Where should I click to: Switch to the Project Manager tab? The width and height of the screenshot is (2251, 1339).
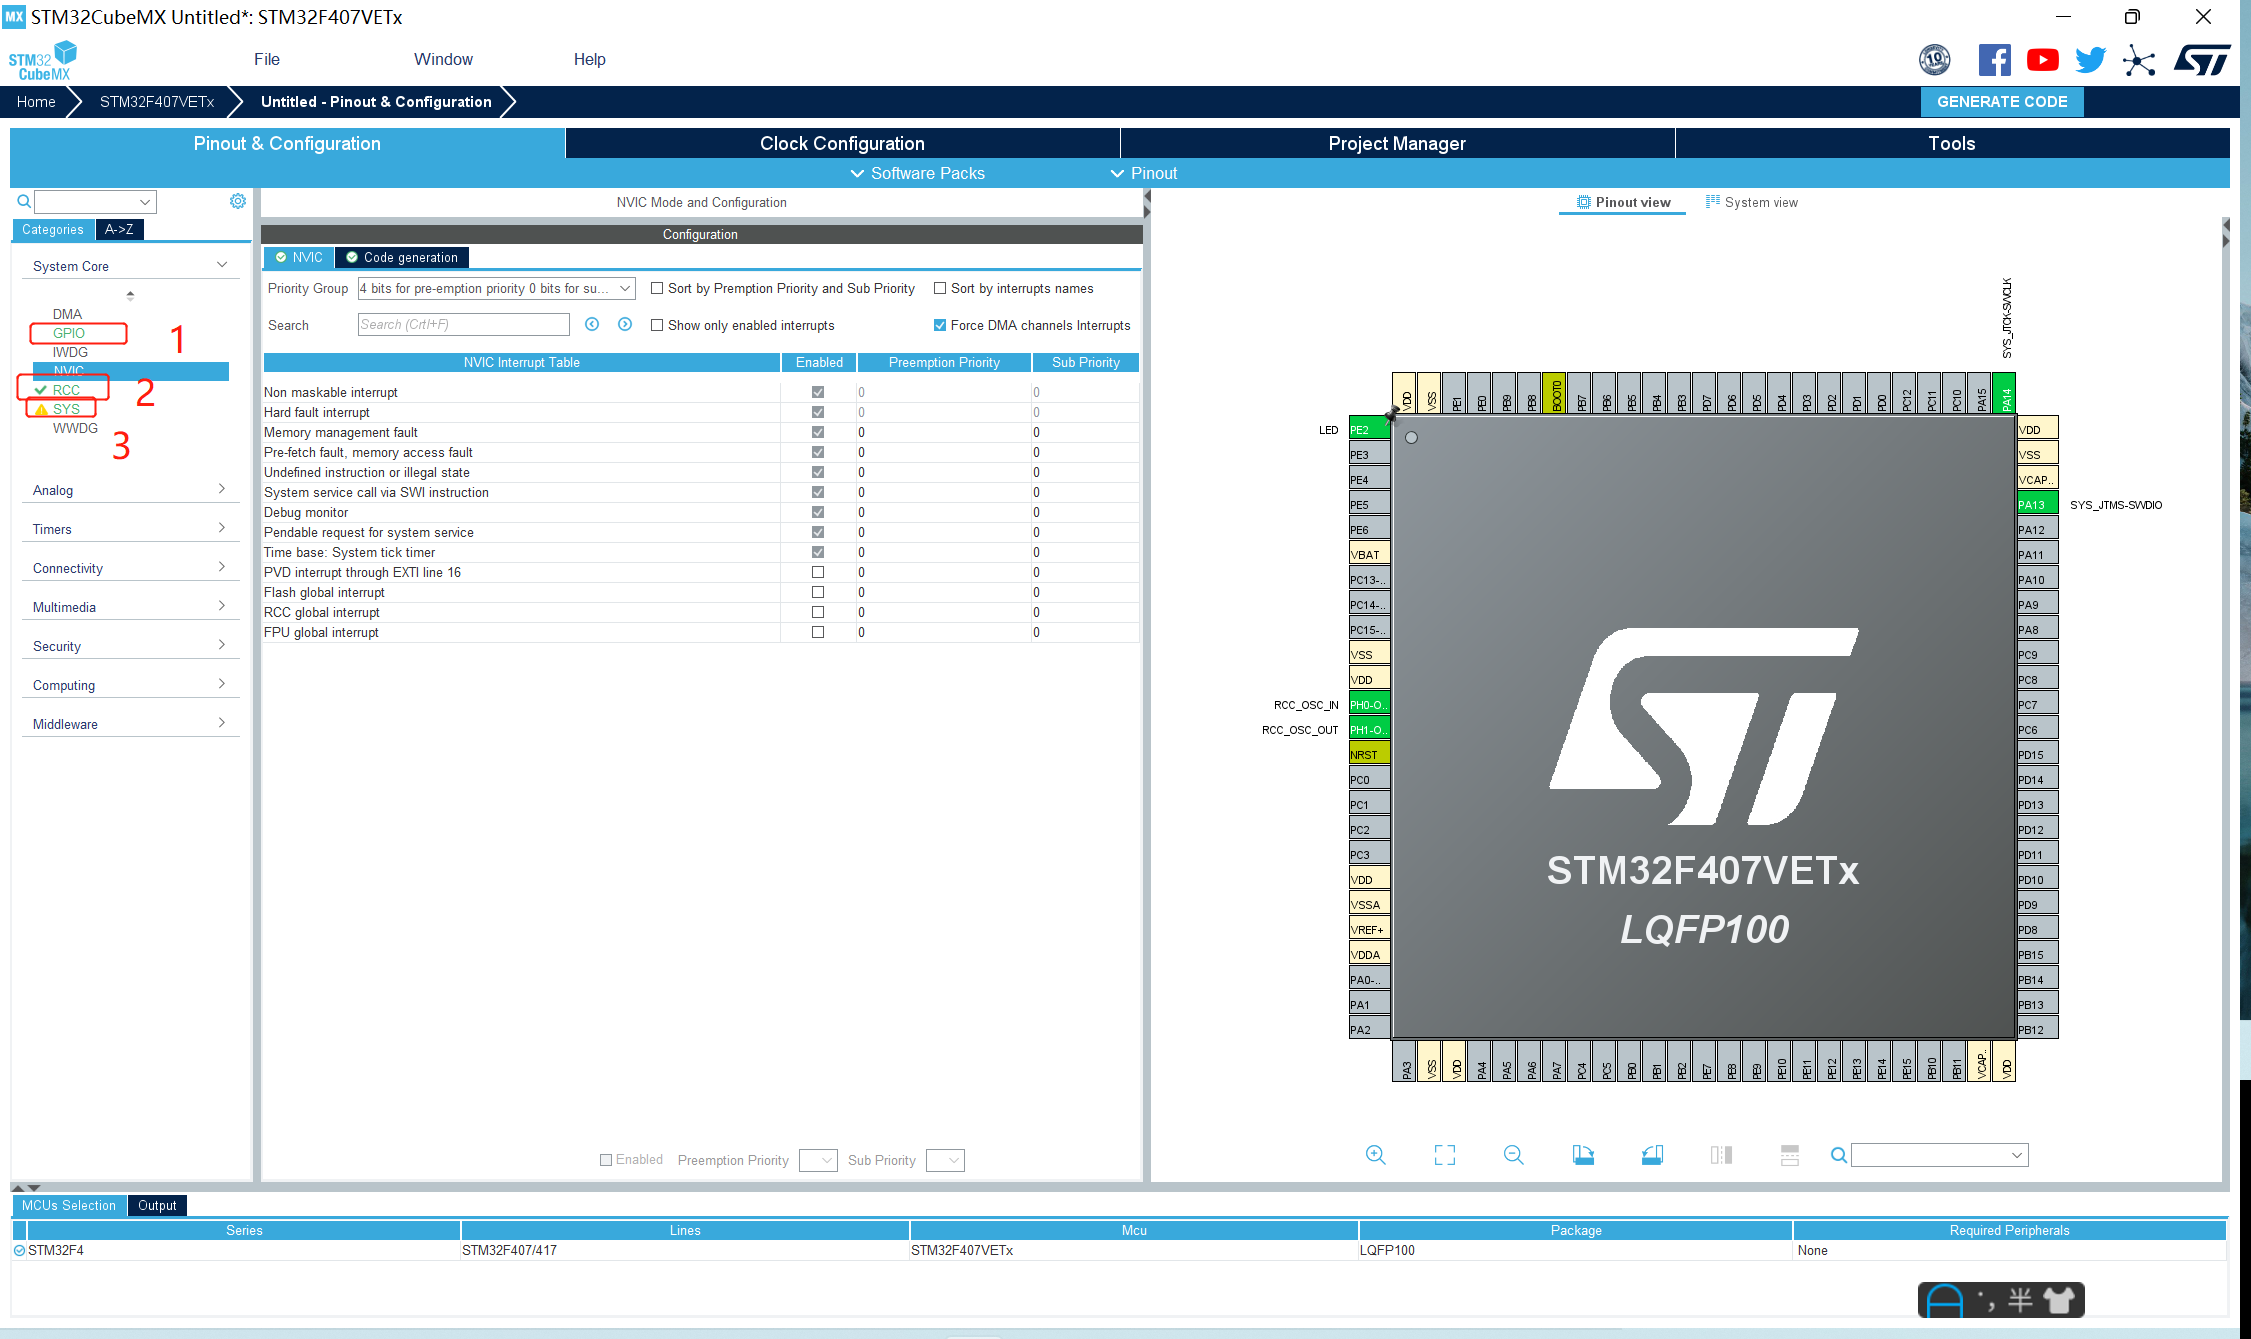[x=1396, y=143]
